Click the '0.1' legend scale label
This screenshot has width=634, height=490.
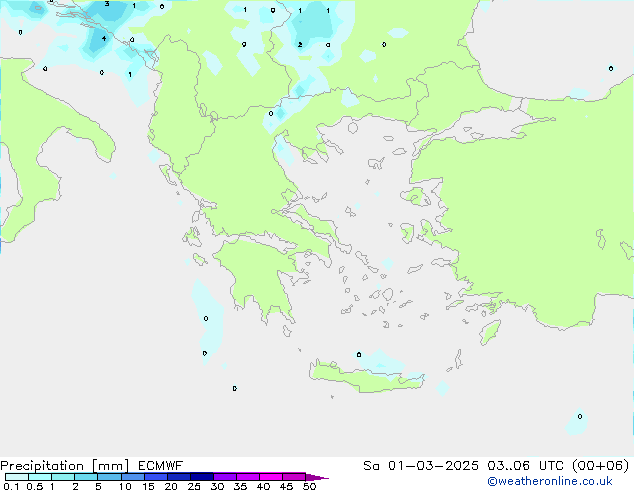[11, 486]
